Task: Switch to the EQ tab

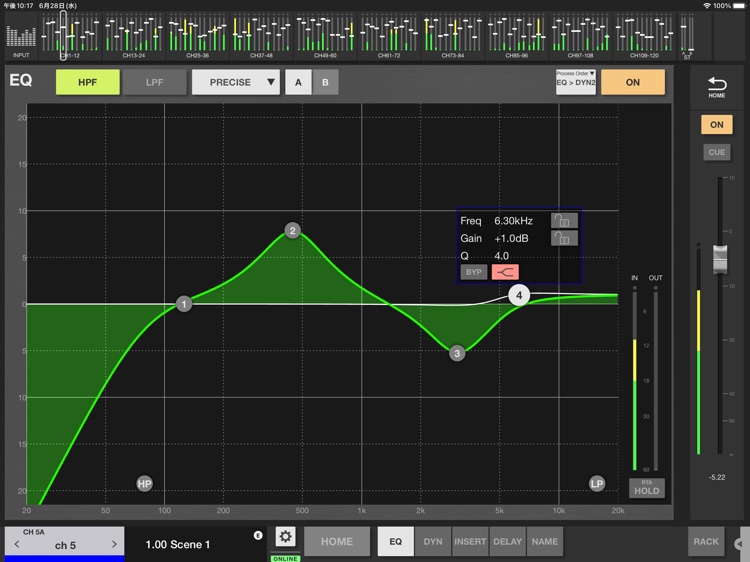Action: (x=396, y=541)
